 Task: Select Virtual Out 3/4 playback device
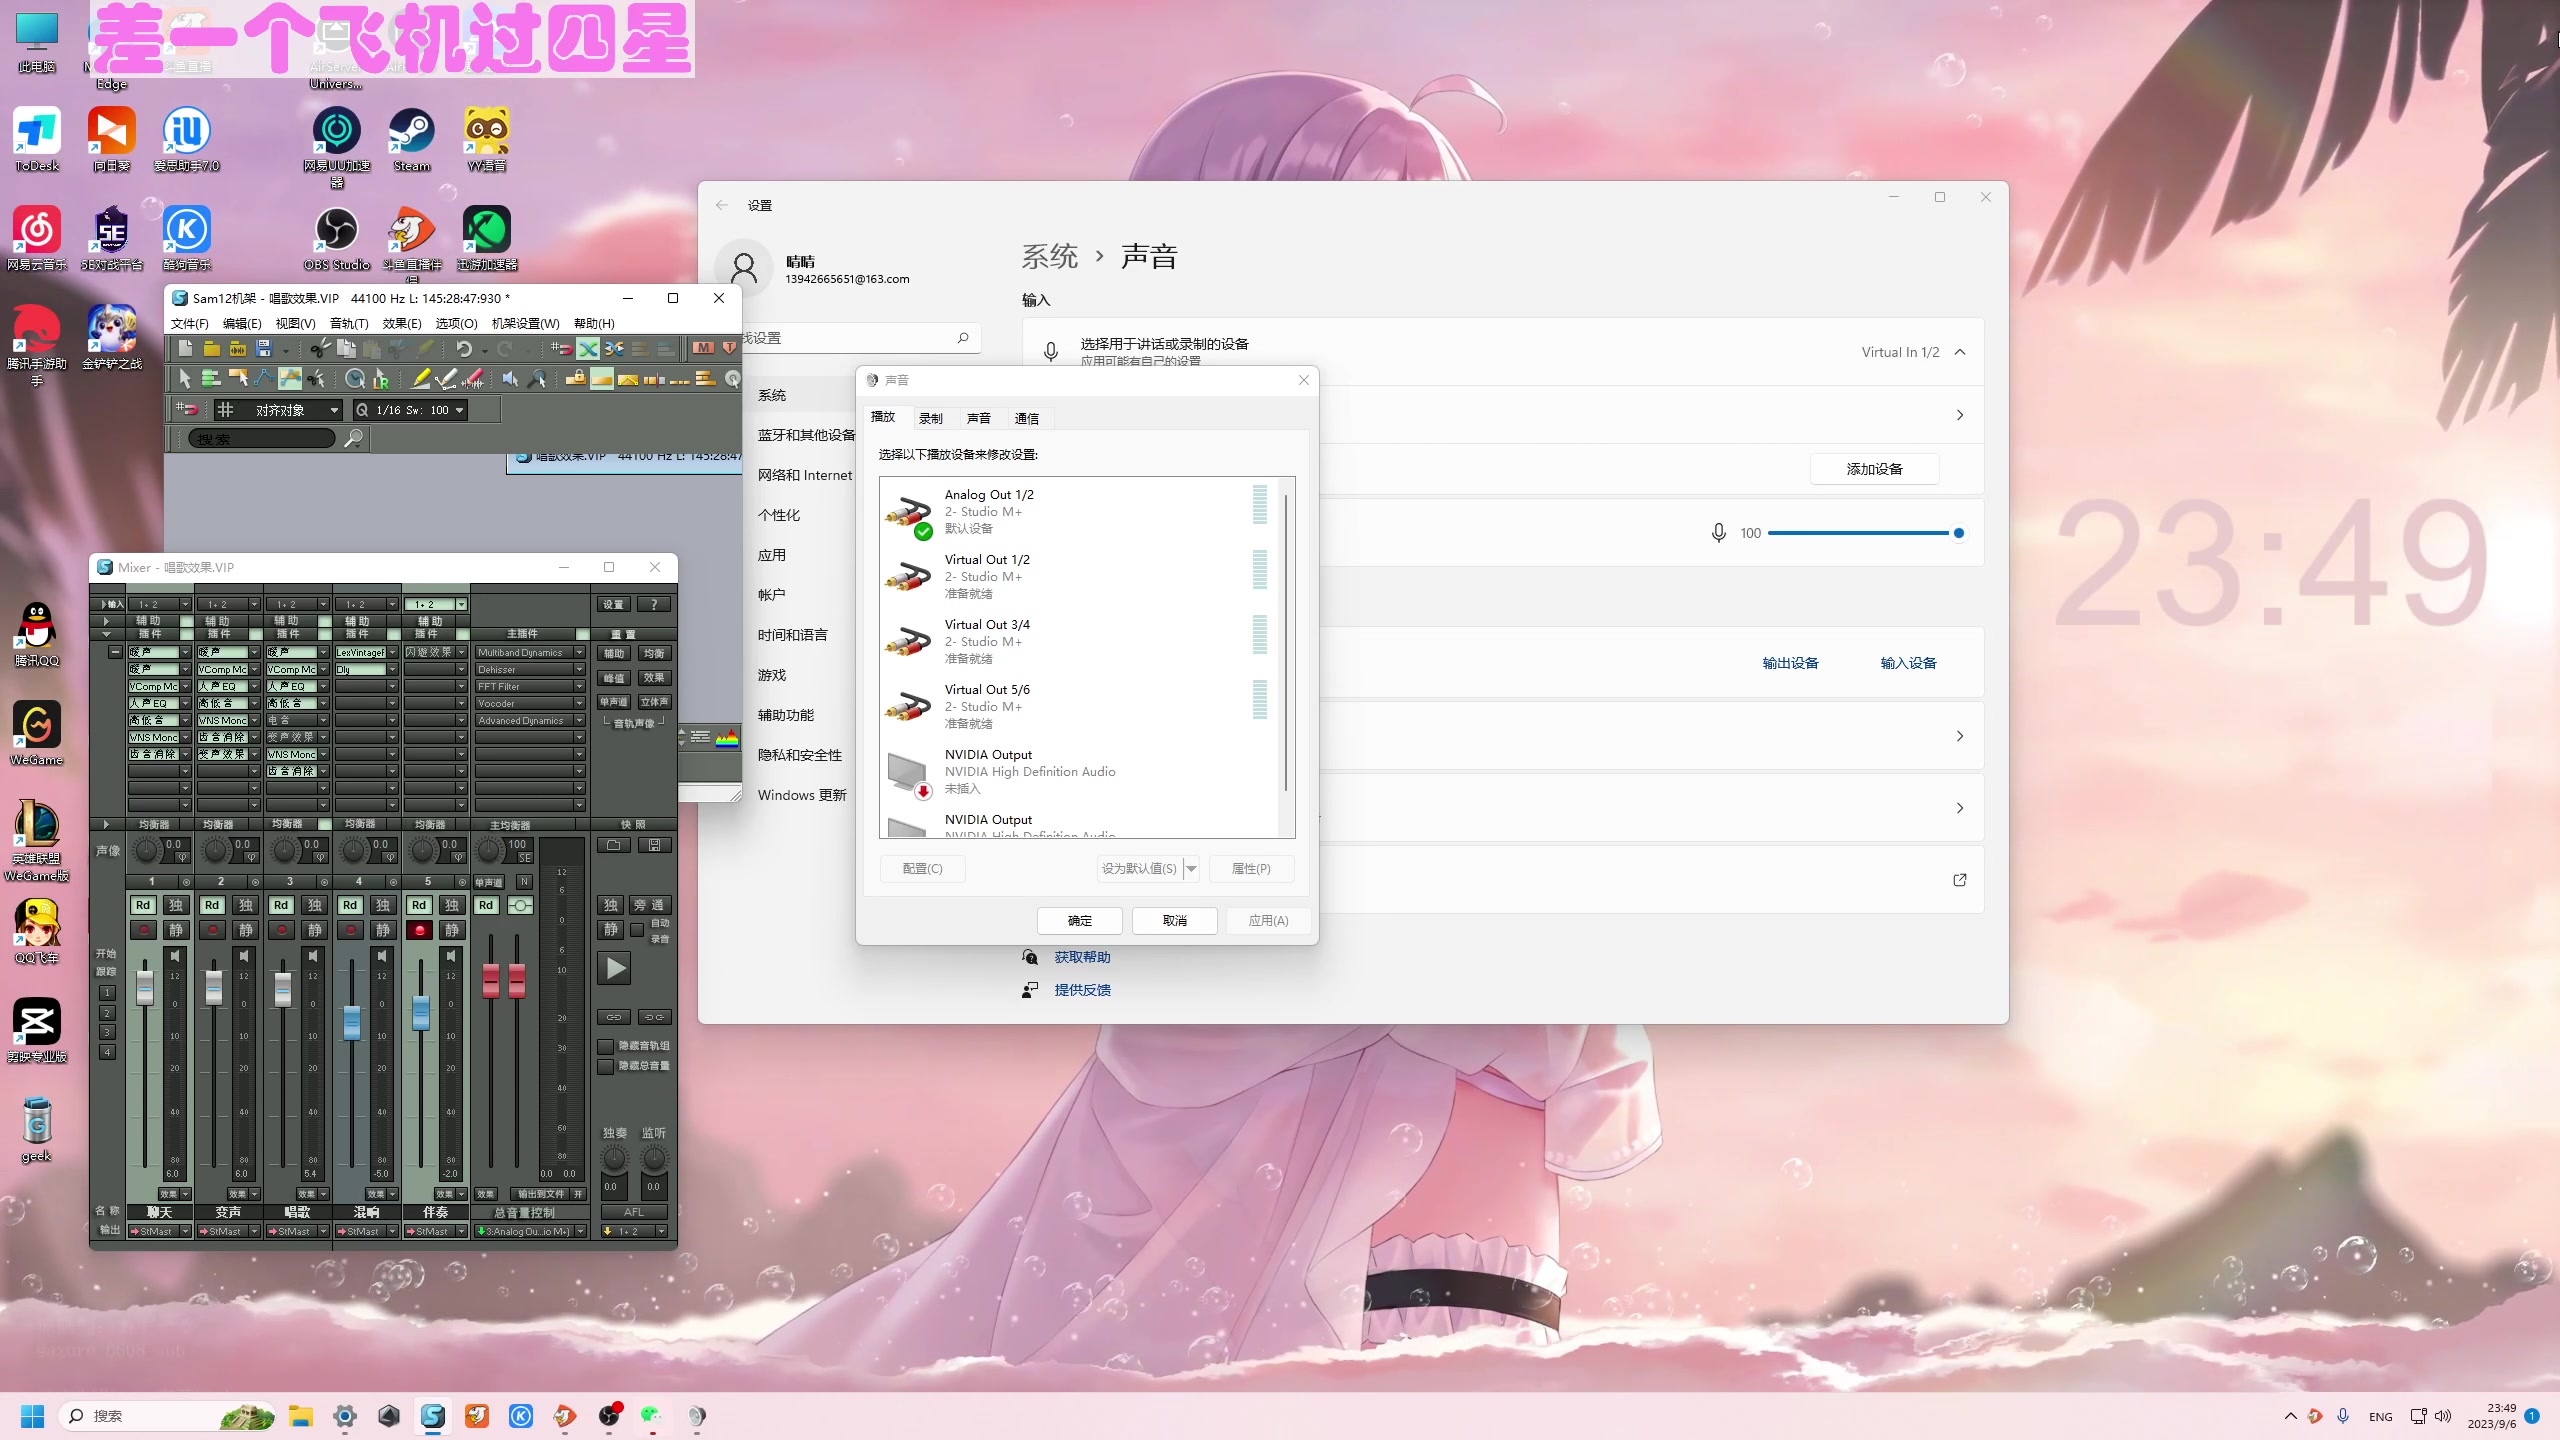pos(1078,641)
